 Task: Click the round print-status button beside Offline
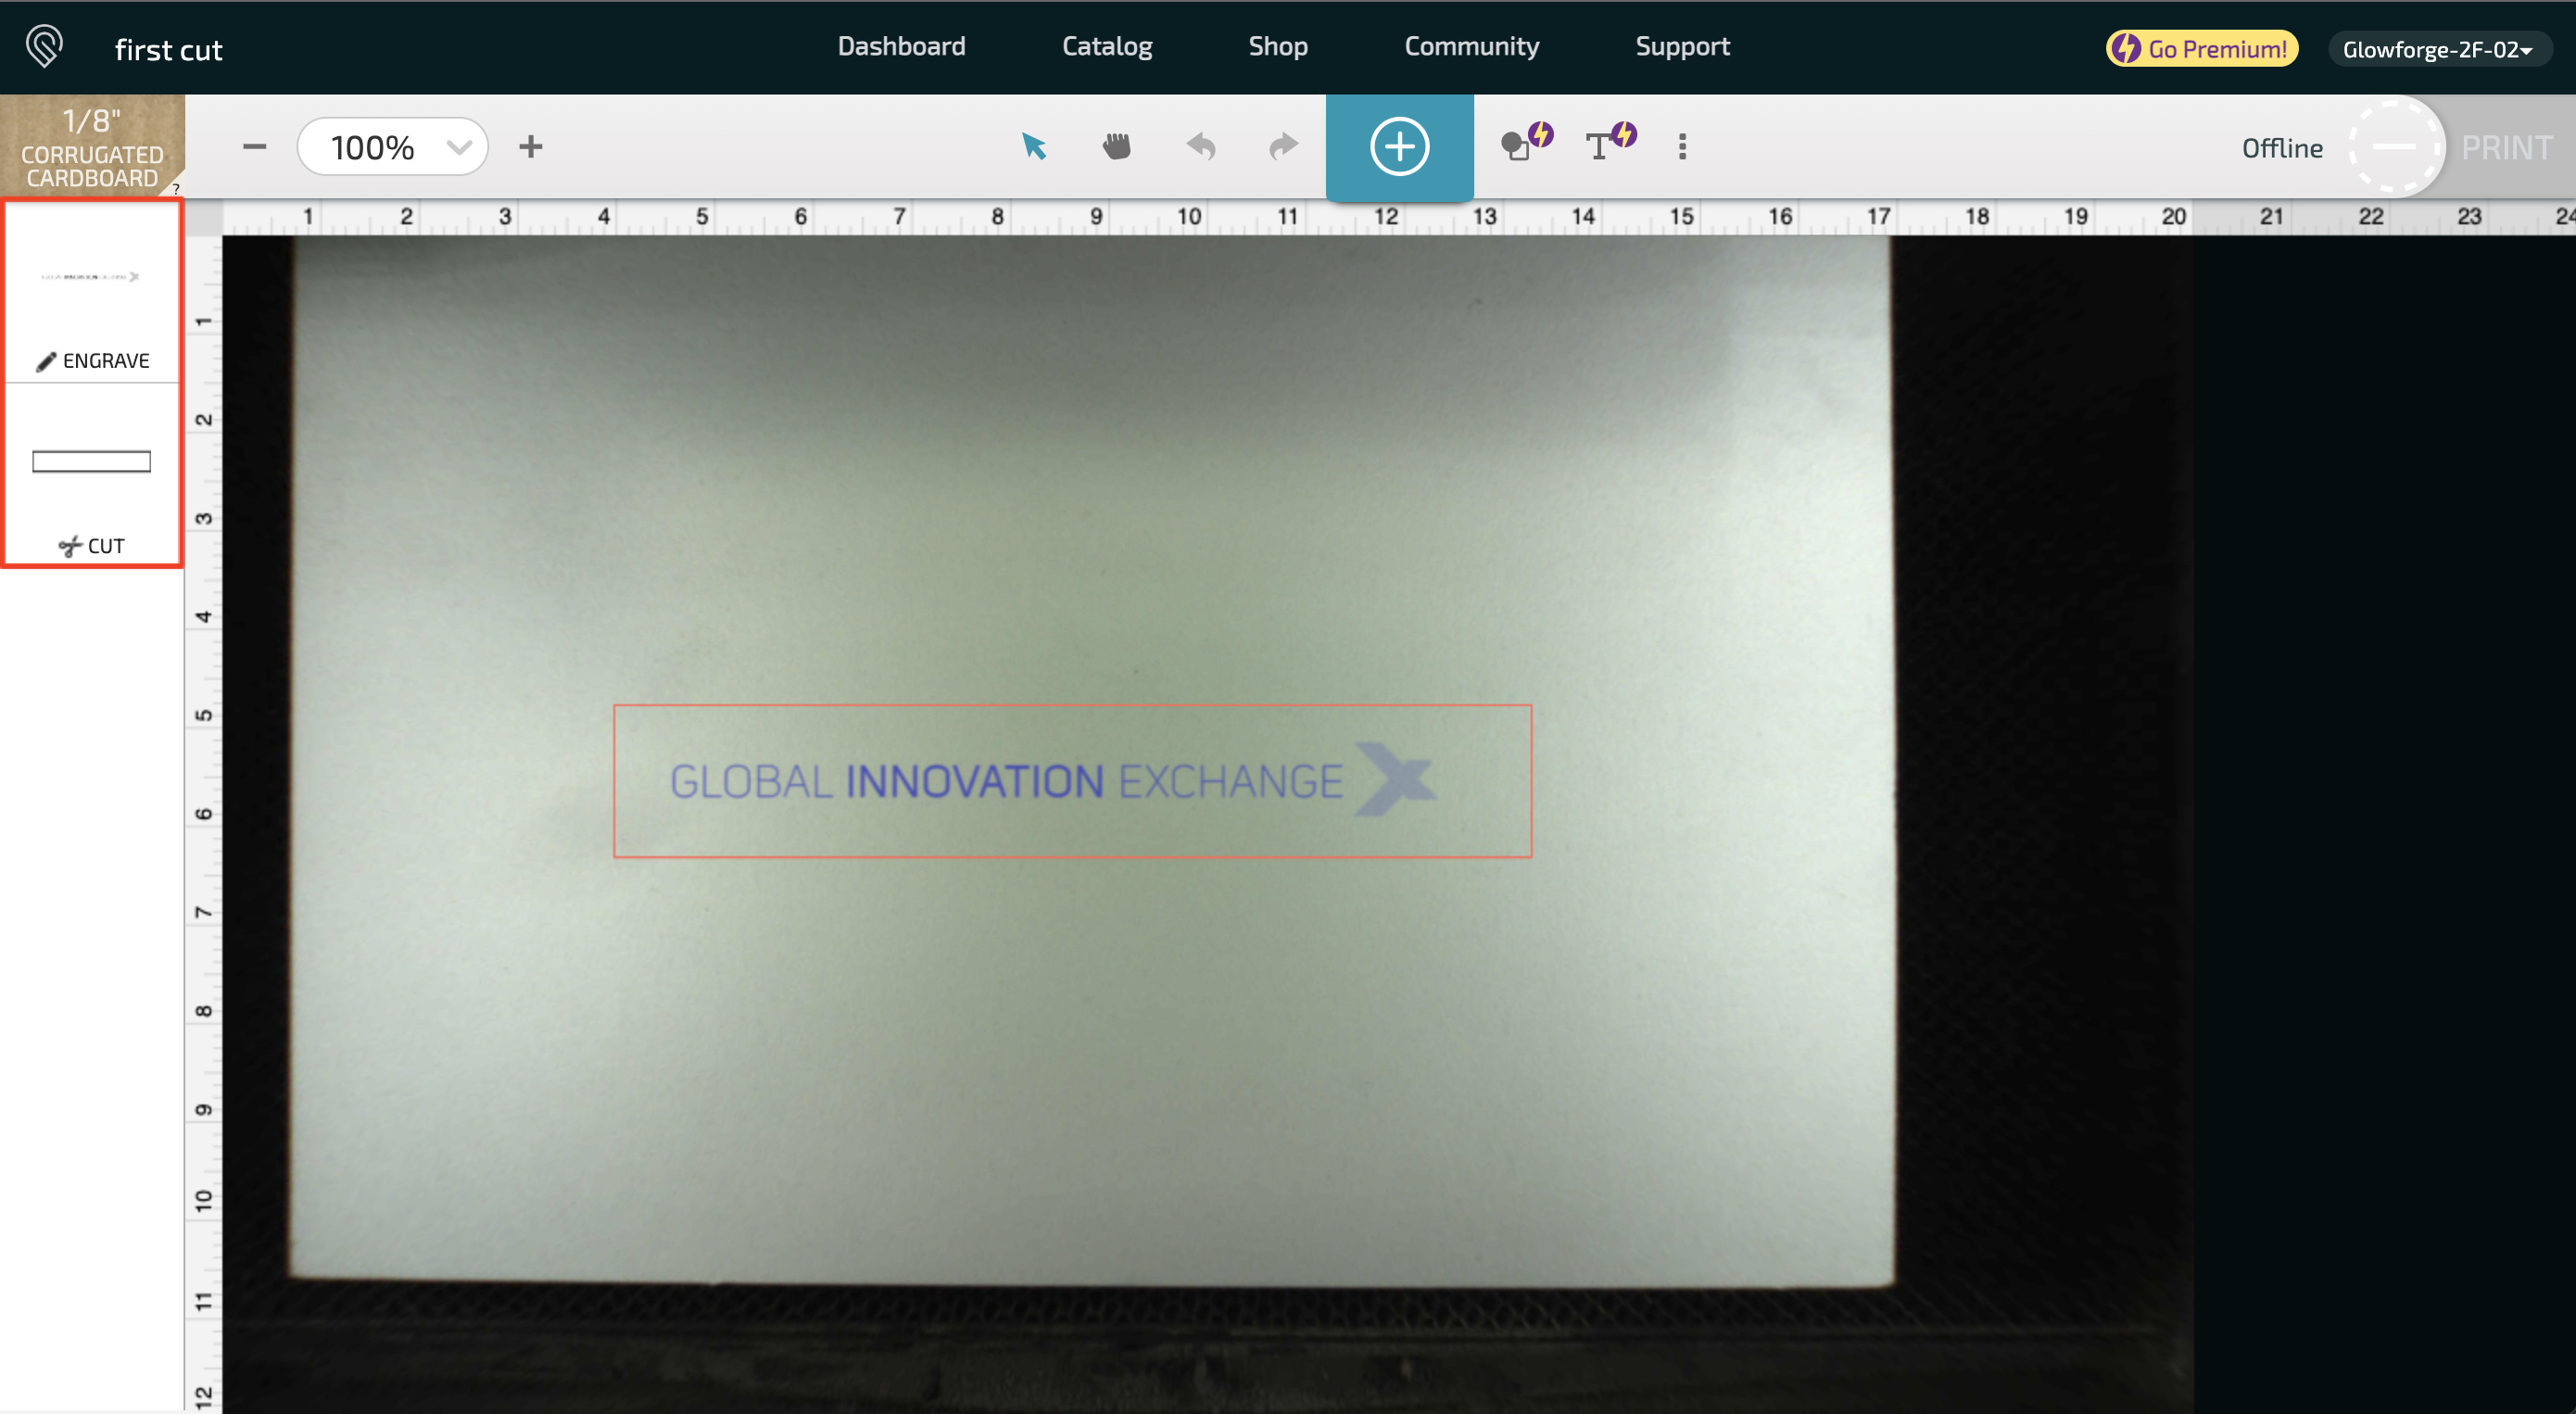point(2394,147)
